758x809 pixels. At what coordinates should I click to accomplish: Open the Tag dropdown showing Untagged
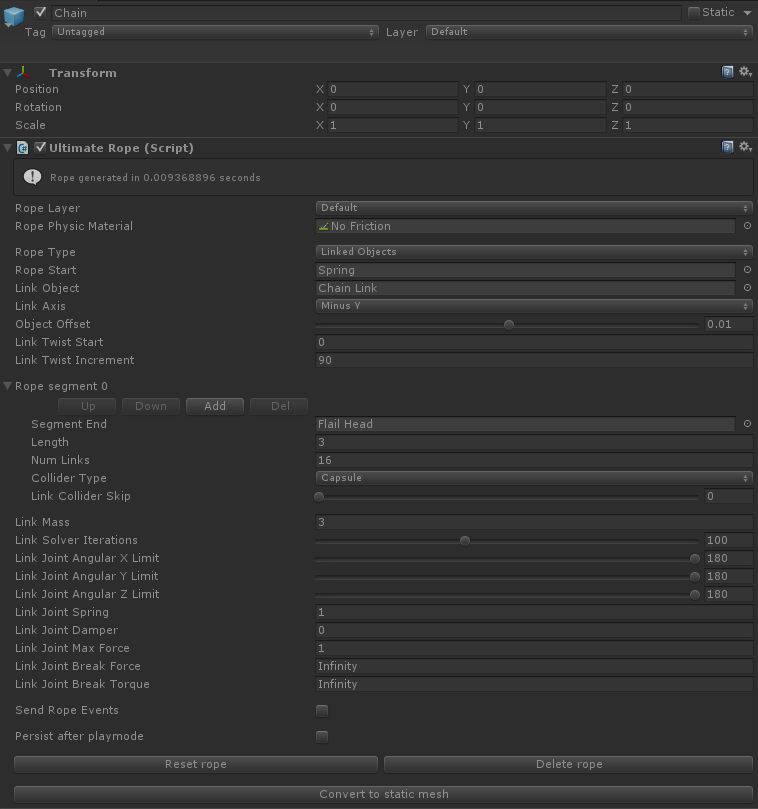pyautogui.click(x=215, y=32)
